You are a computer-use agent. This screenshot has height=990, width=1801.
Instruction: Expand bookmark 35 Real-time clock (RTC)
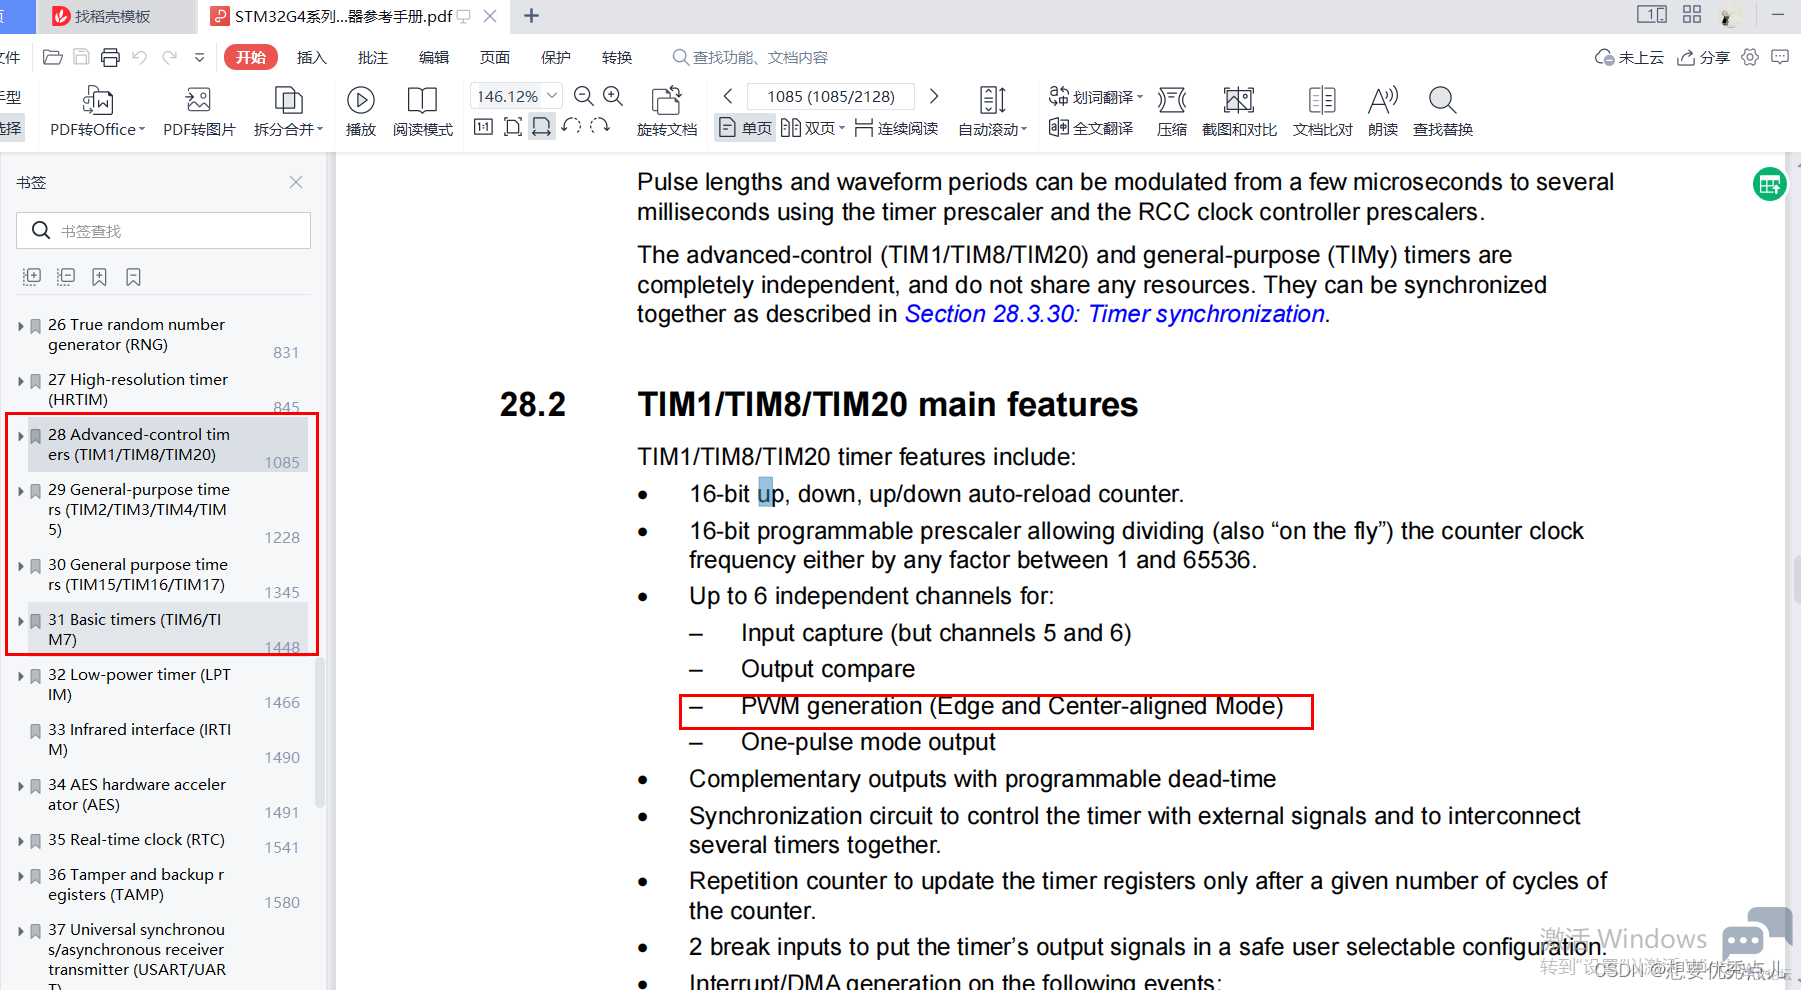tap(21, 841)
